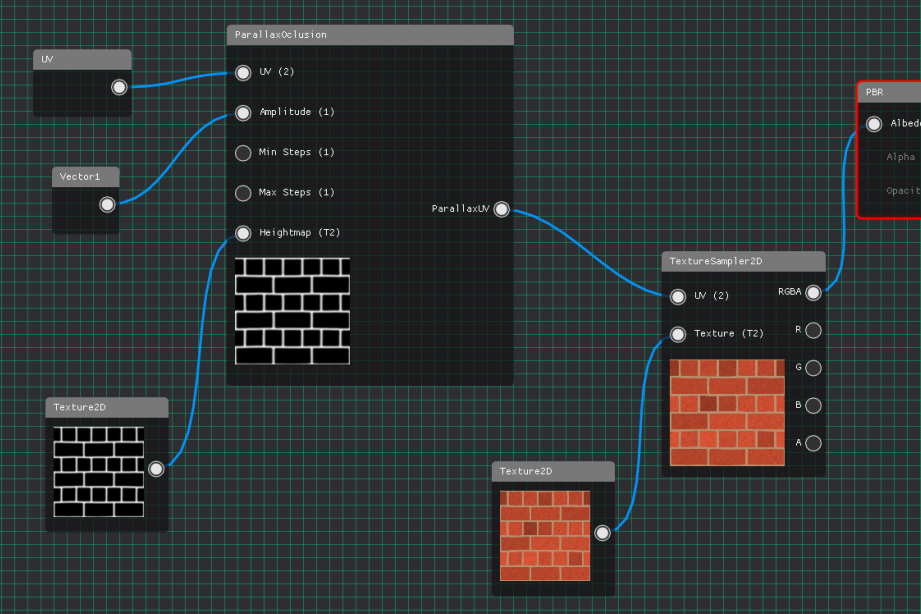Select the ParallaxUV output port
The image size is (921, 614).
click(501, 209)
